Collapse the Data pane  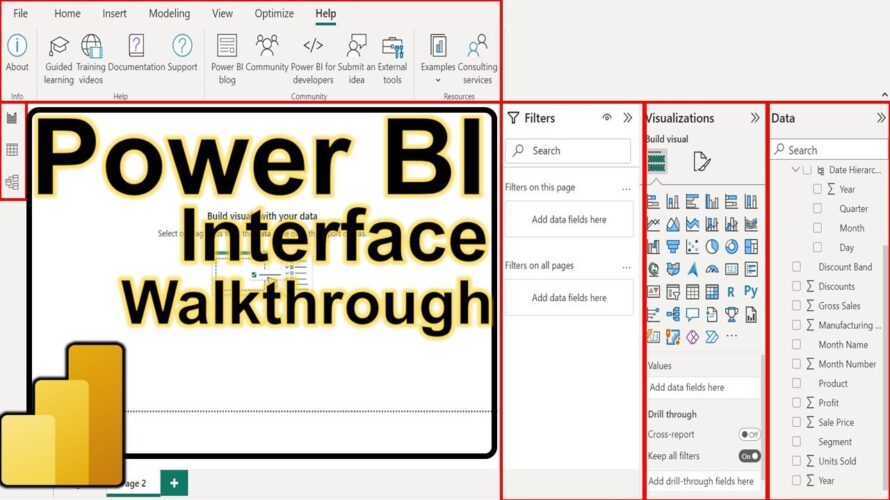pyautogui.click(x=880, y=117)
